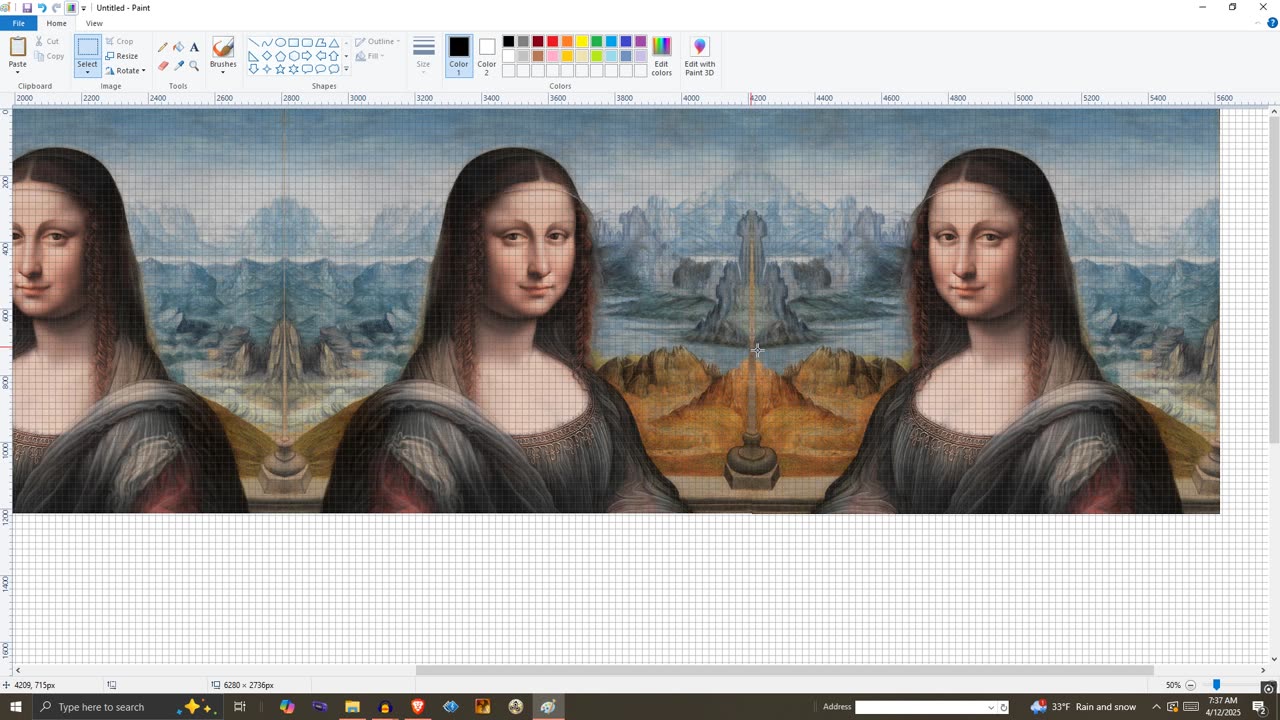The width and height of the screenshot is (1280, 720).
Task: Click the Brushes tool icon
Action: tap(223, 48)
